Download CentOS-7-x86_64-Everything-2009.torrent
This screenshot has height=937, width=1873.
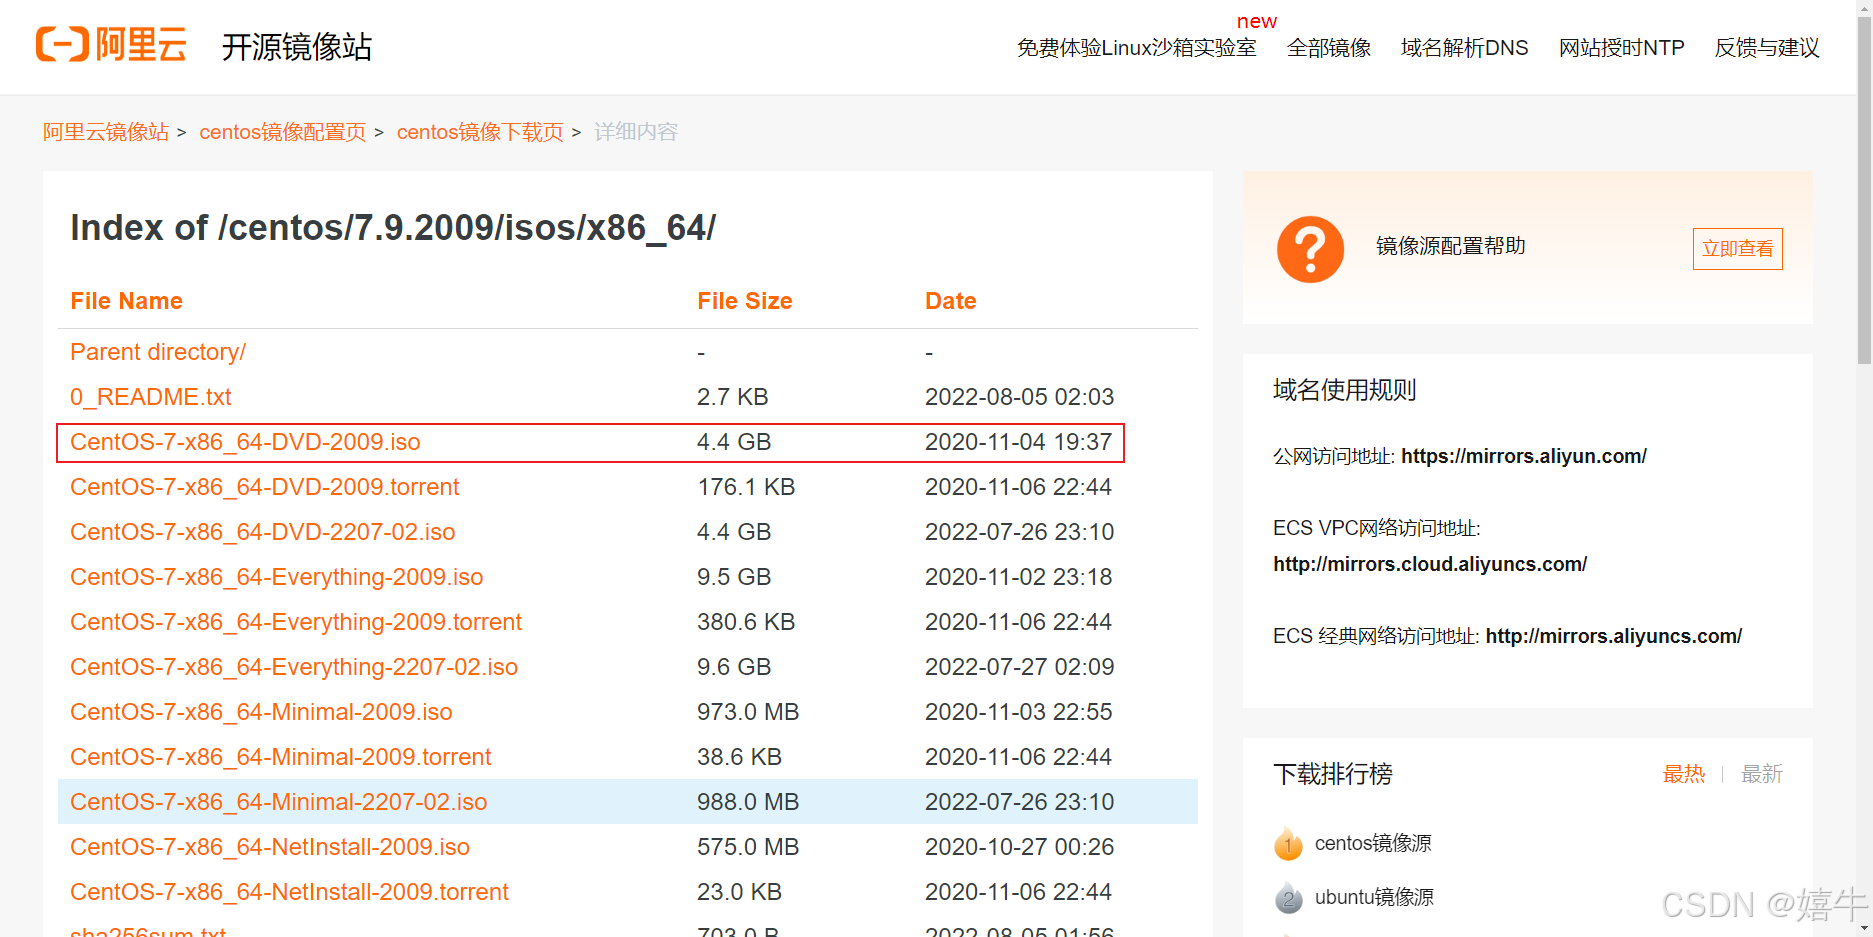[x=296, y=622]
